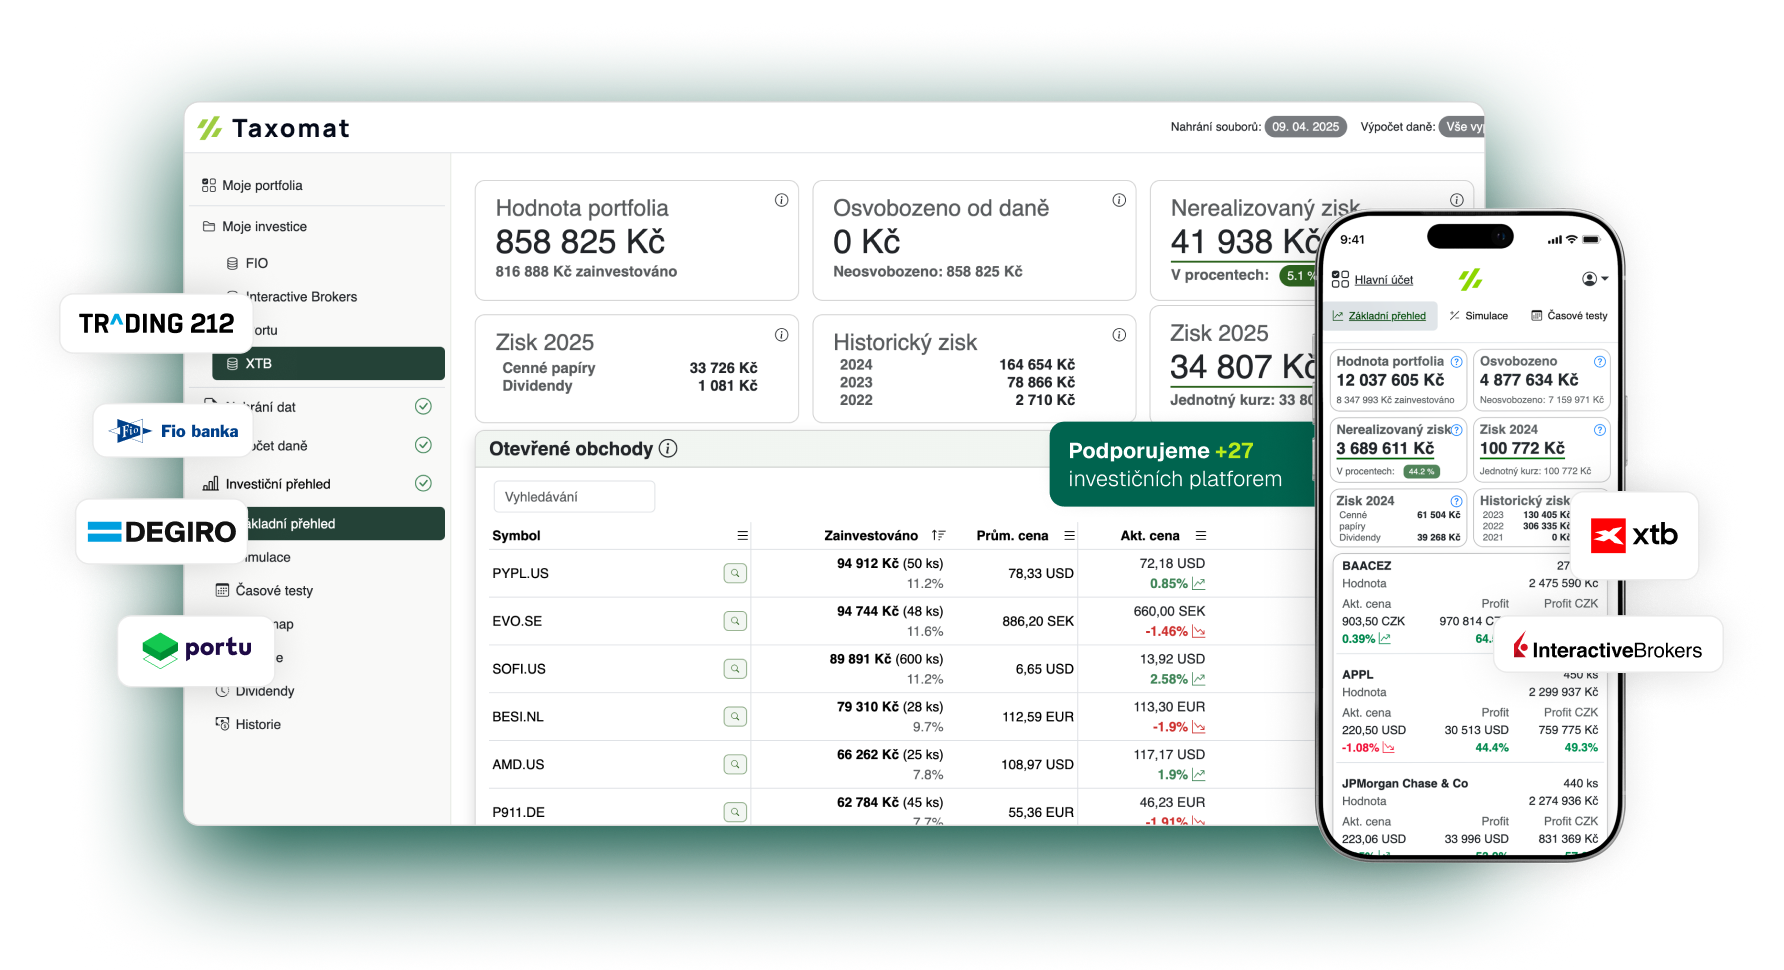This screenshot has width=1784, height=970.
Task: Toggle the green checkmark next to Výpočet daně
Action: (423, 445)
